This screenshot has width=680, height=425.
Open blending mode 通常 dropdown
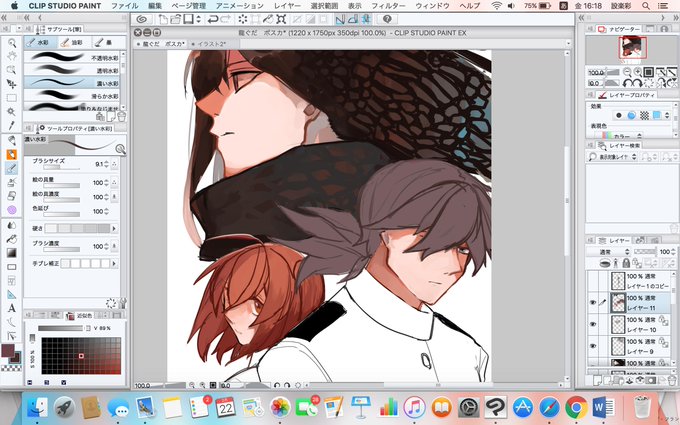point(608,252)
